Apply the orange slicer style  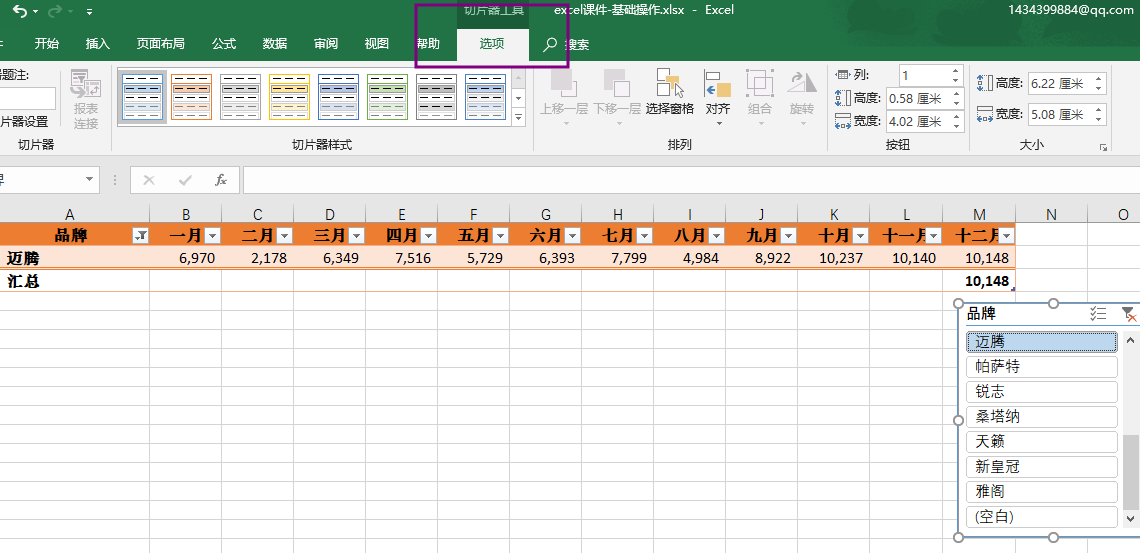(191, 97)
